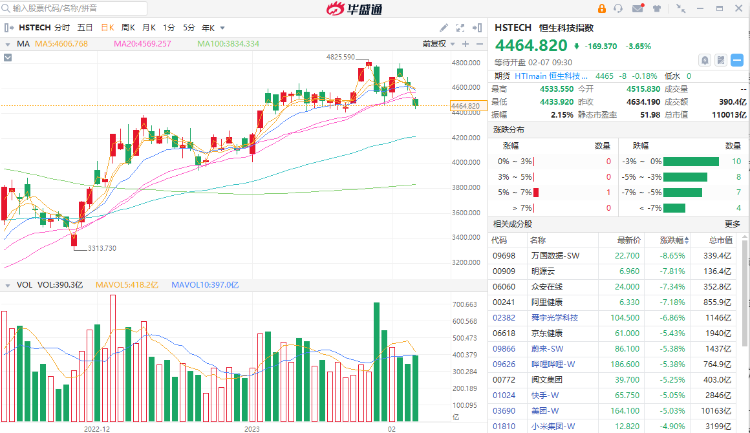
Task: Open the customer service headset icon
Action: click(619, 9)
